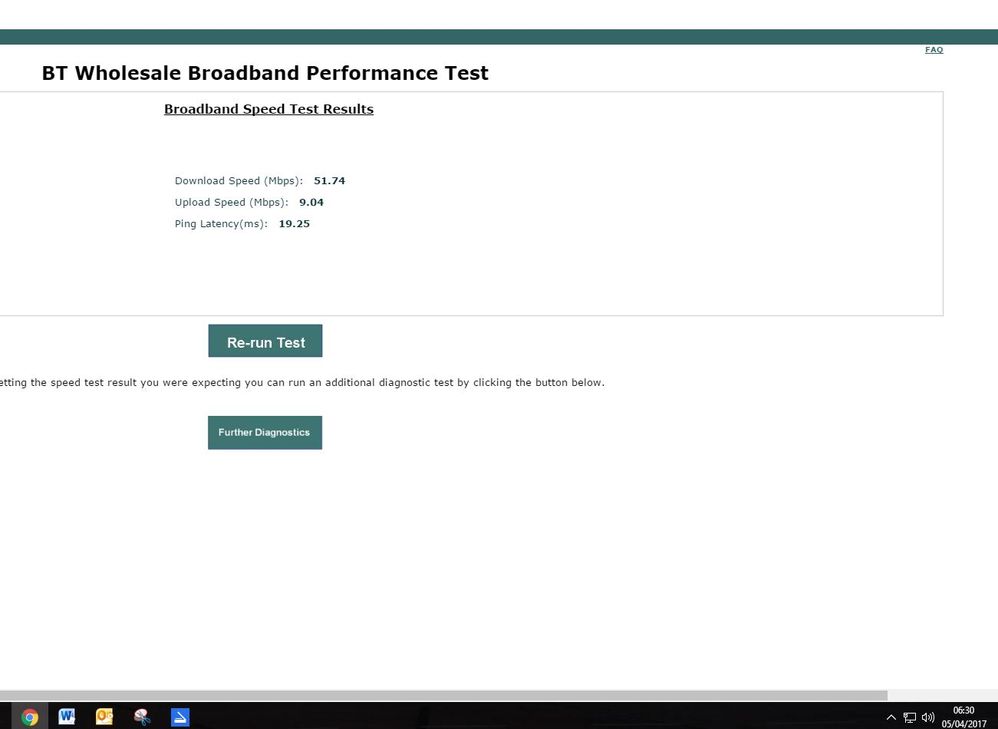This screenshot has height=729, width=998.
Task: Open Microsoft Word from the taskbar
Action: (66, 717)
